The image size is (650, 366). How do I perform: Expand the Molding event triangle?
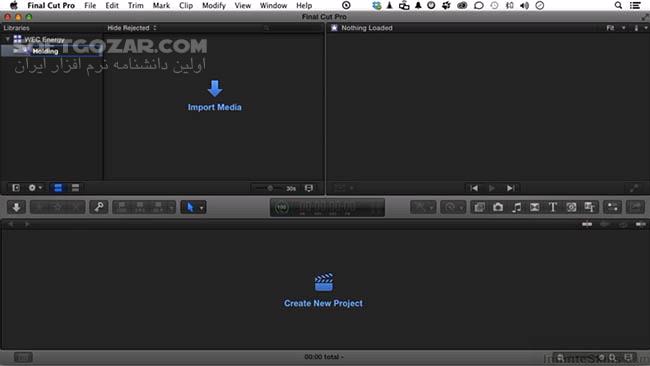point(16,51)
